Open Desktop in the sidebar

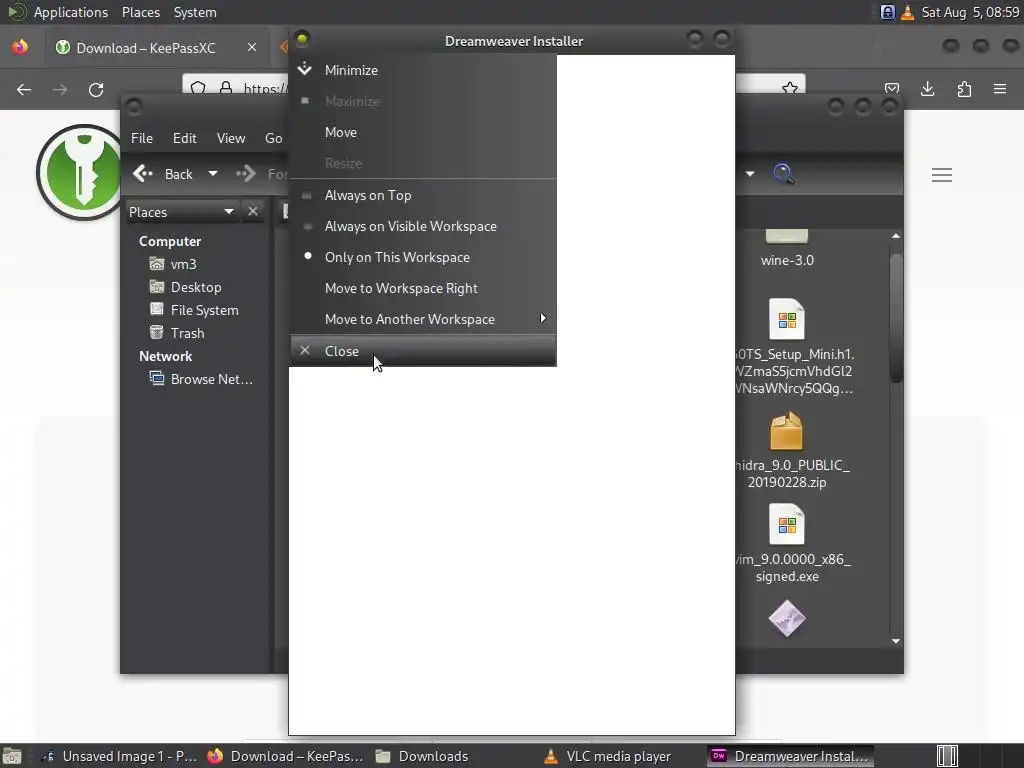(185, 287)
